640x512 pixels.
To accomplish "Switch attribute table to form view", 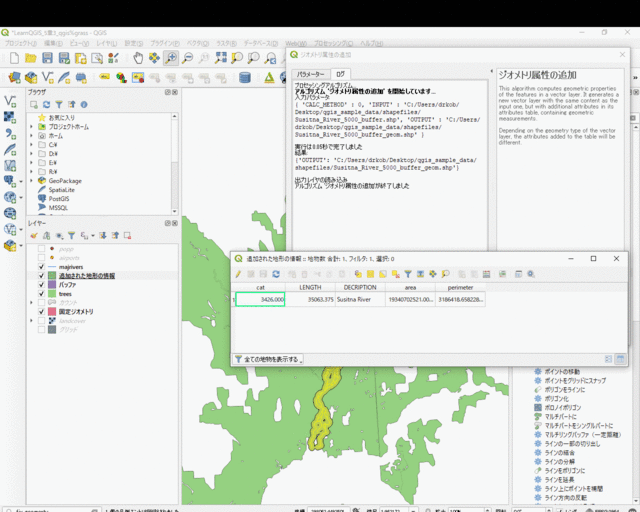I will [x=608, y=359].
